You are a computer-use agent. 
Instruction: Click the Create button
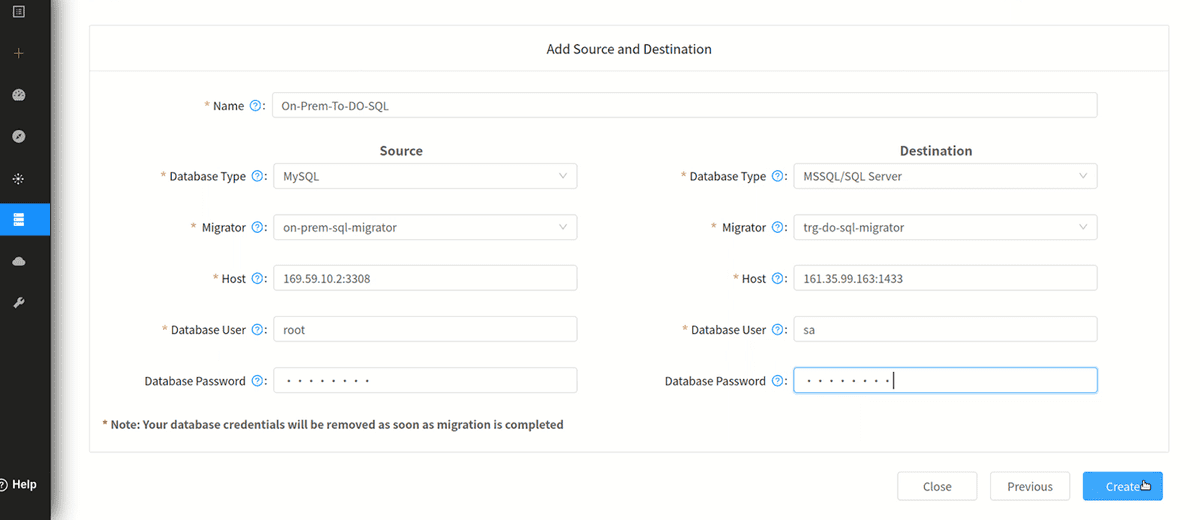[1122, 486]
